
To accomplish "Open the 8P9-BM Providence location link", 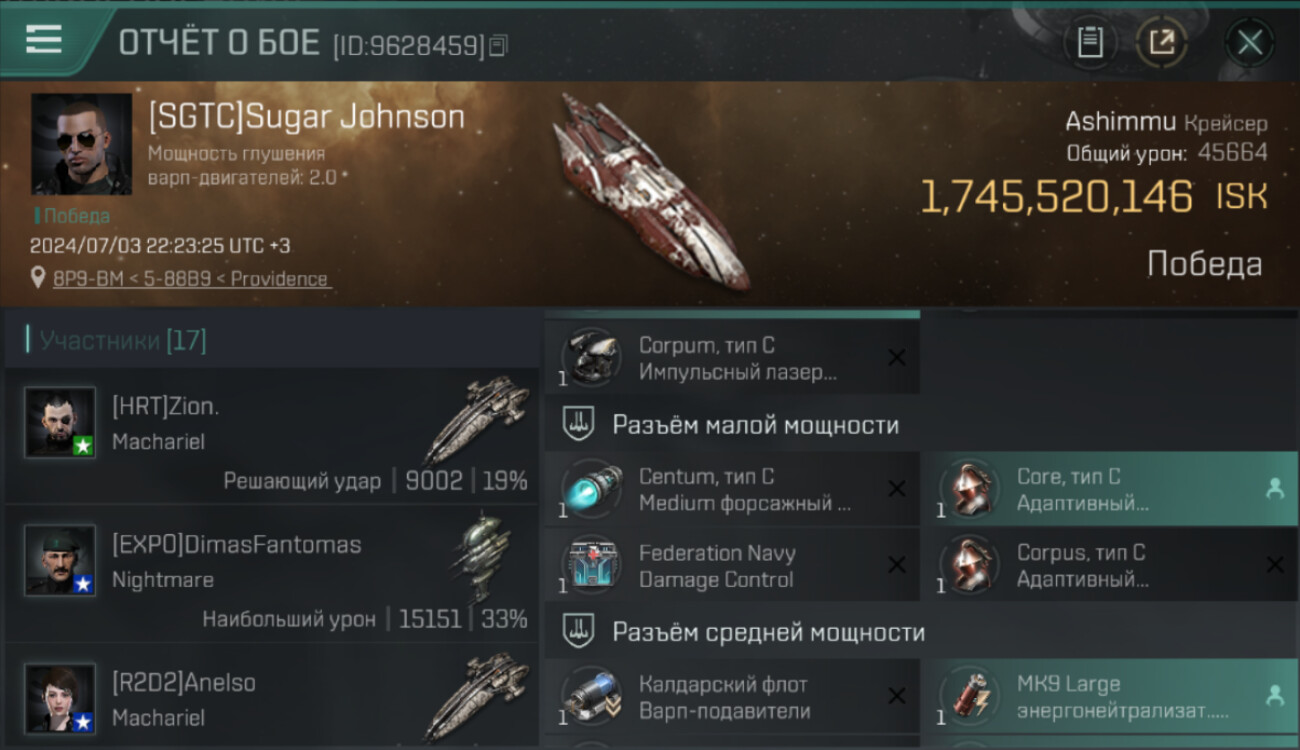I will pyautogui.click(x=190, y=279).
